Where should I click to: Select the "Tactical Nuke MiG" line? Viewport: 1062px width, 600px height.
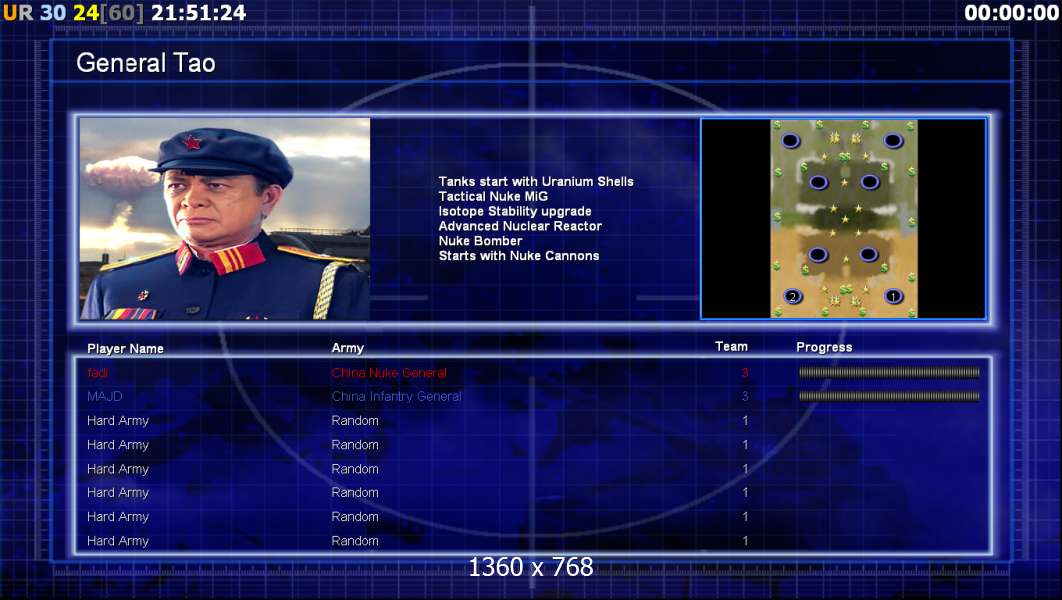(493, 196)
